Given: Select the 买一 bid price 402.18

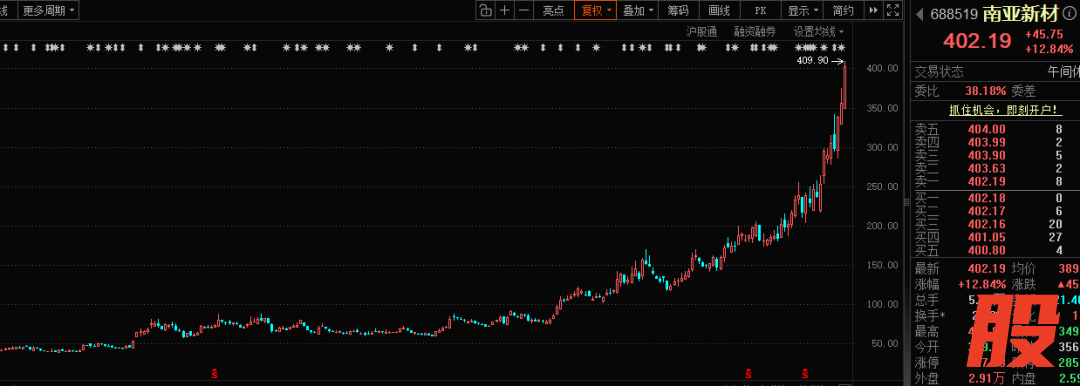Looking at the screenshot, I should (x=986, y=199).
